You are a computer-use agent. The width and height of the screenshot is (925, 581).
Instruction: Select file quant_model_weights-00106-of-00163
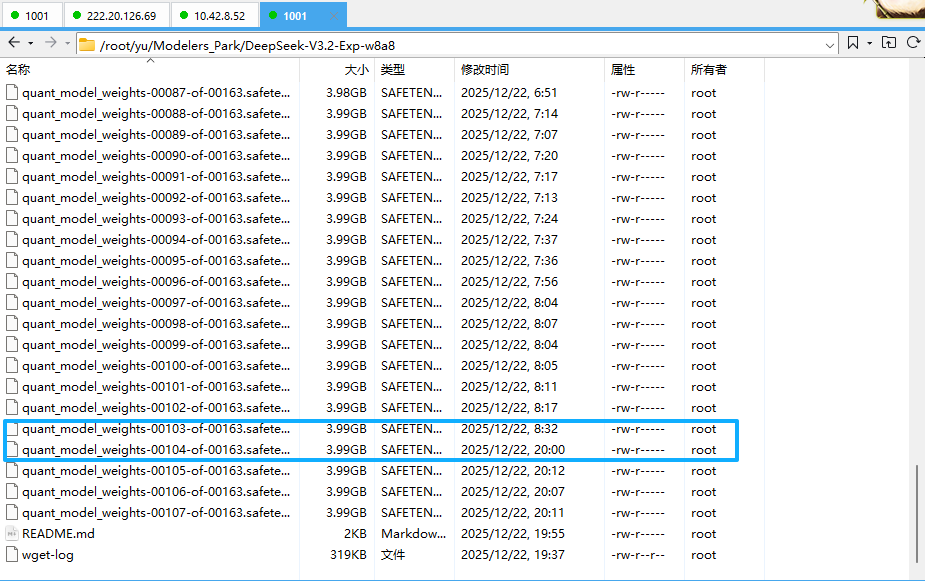tap(156, 492)
